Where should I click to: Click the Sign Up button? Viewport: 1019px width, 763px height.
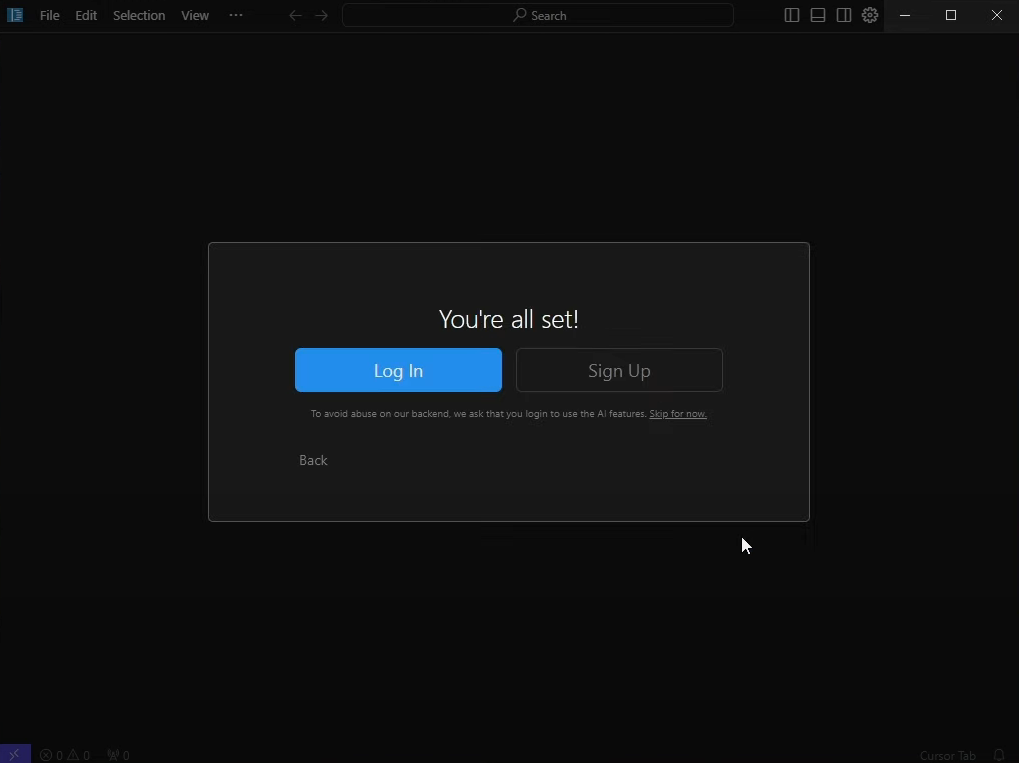point(619,370)
